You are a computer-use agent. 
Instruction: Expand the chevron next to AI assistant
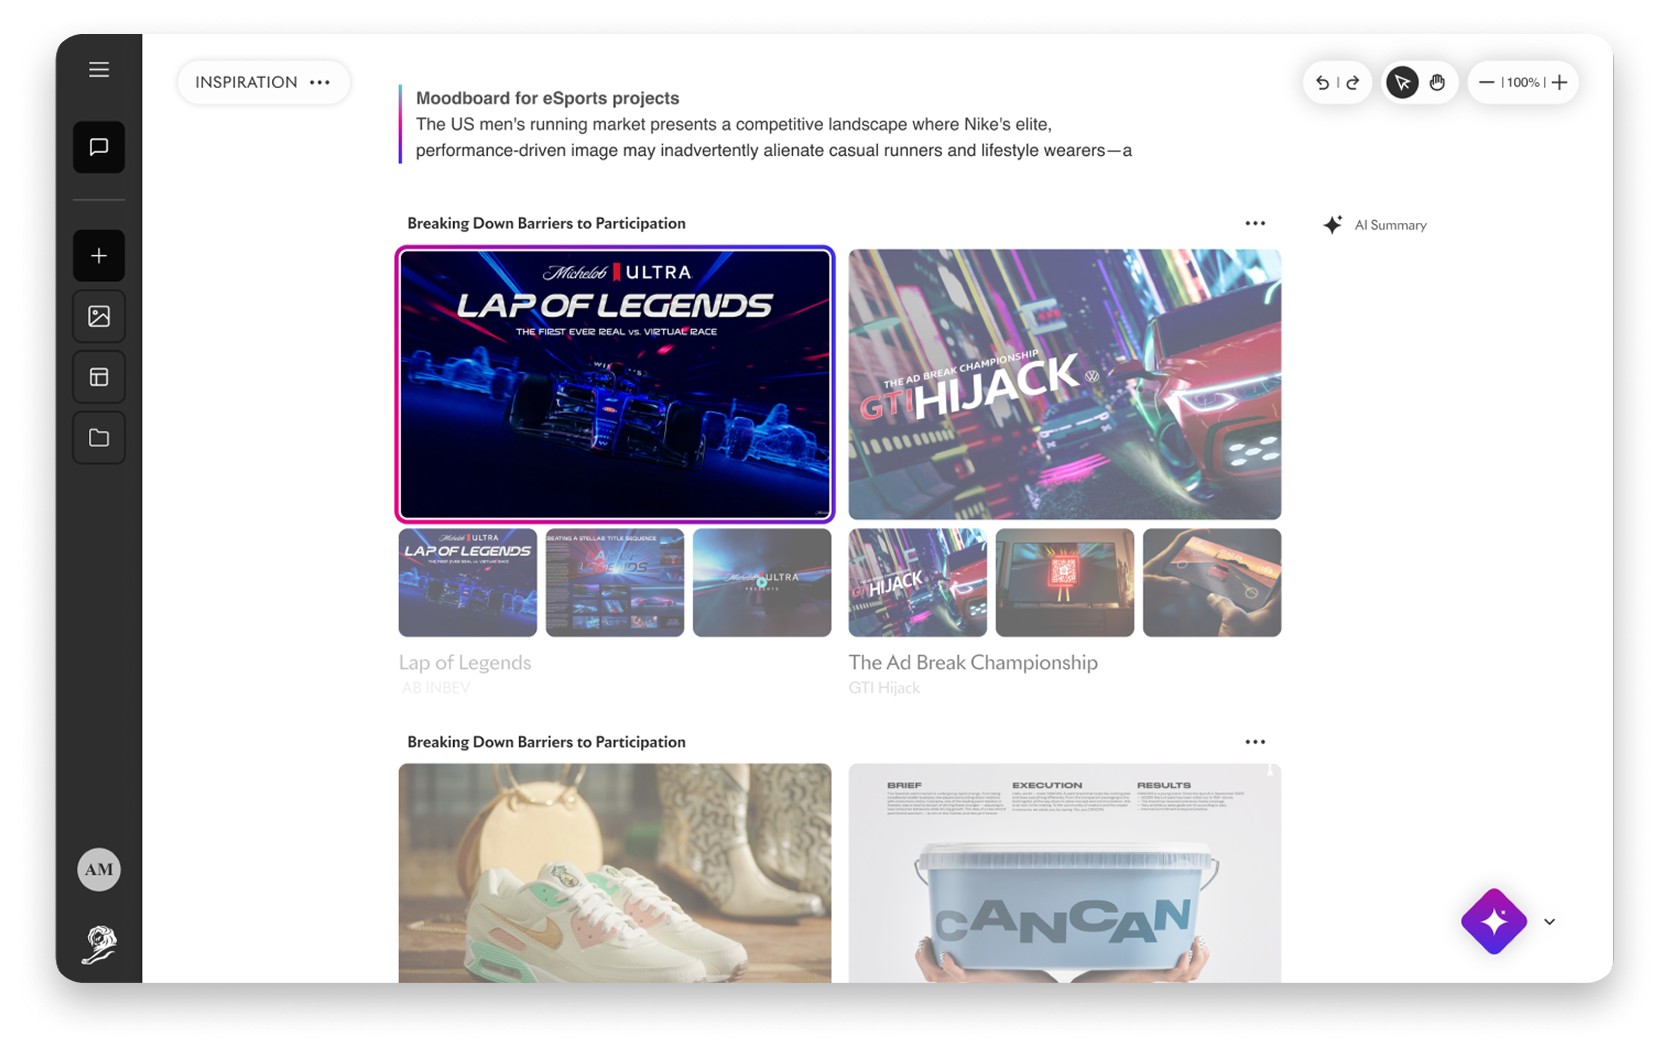tap(1549, 922)
